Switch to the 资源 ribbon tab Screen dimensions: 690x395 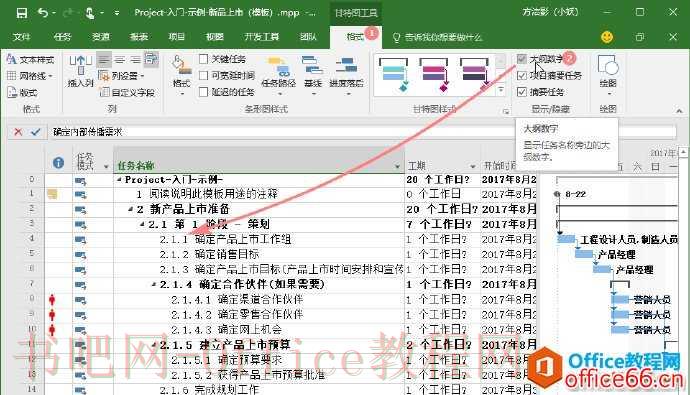[100, 37]
